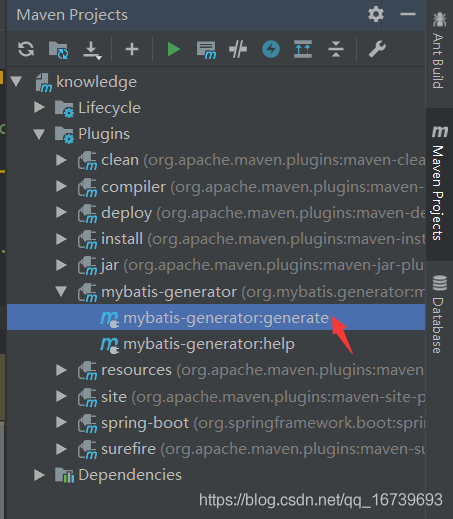Expand the spring-boot plugin node
Screen dimensions: 453x519
point(61,422)
